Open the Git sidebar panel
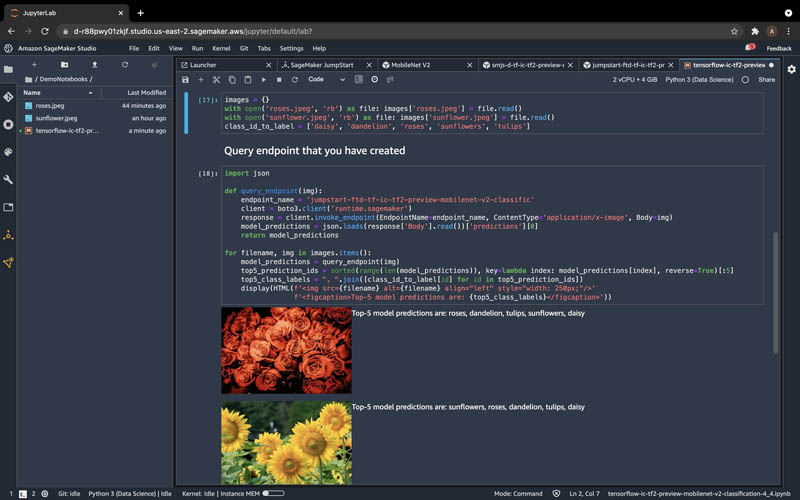Screen dimensions: 800x500 (x=8, y=96)
